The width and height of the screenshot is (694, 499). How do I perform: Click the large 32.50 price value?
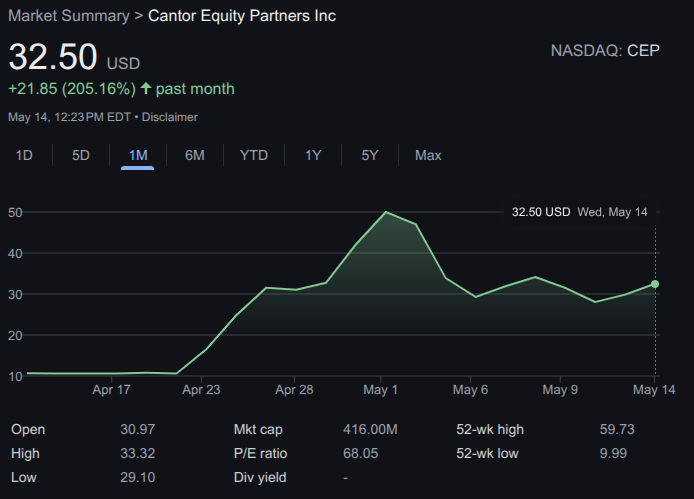(53, 57)
